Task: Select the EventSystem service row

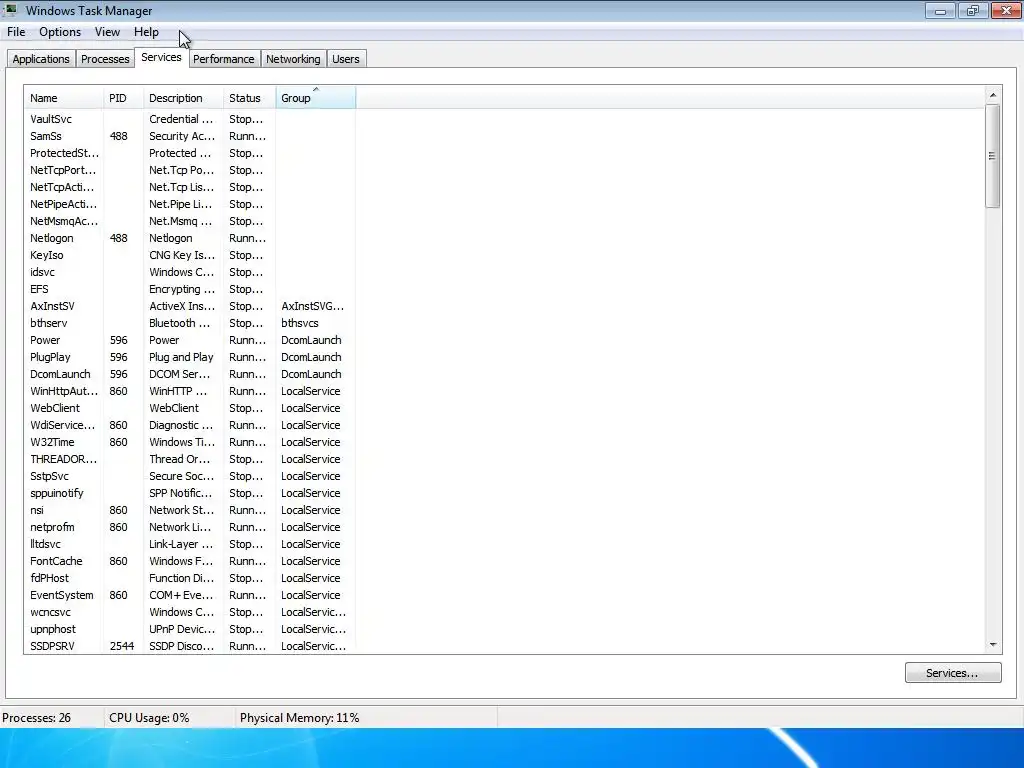Action: pos(189,594)
